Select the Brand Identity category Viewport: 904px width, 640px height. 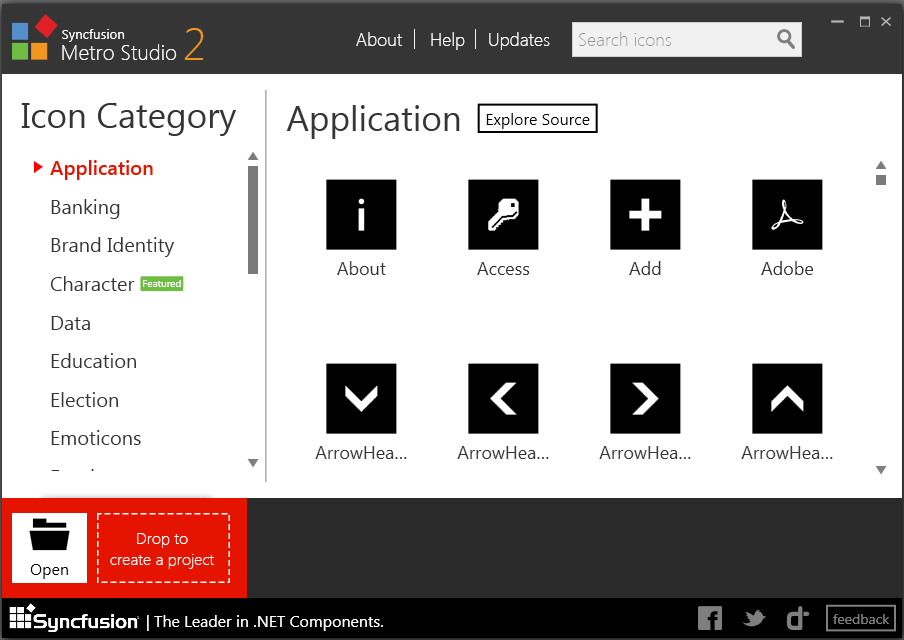(112, 246)
